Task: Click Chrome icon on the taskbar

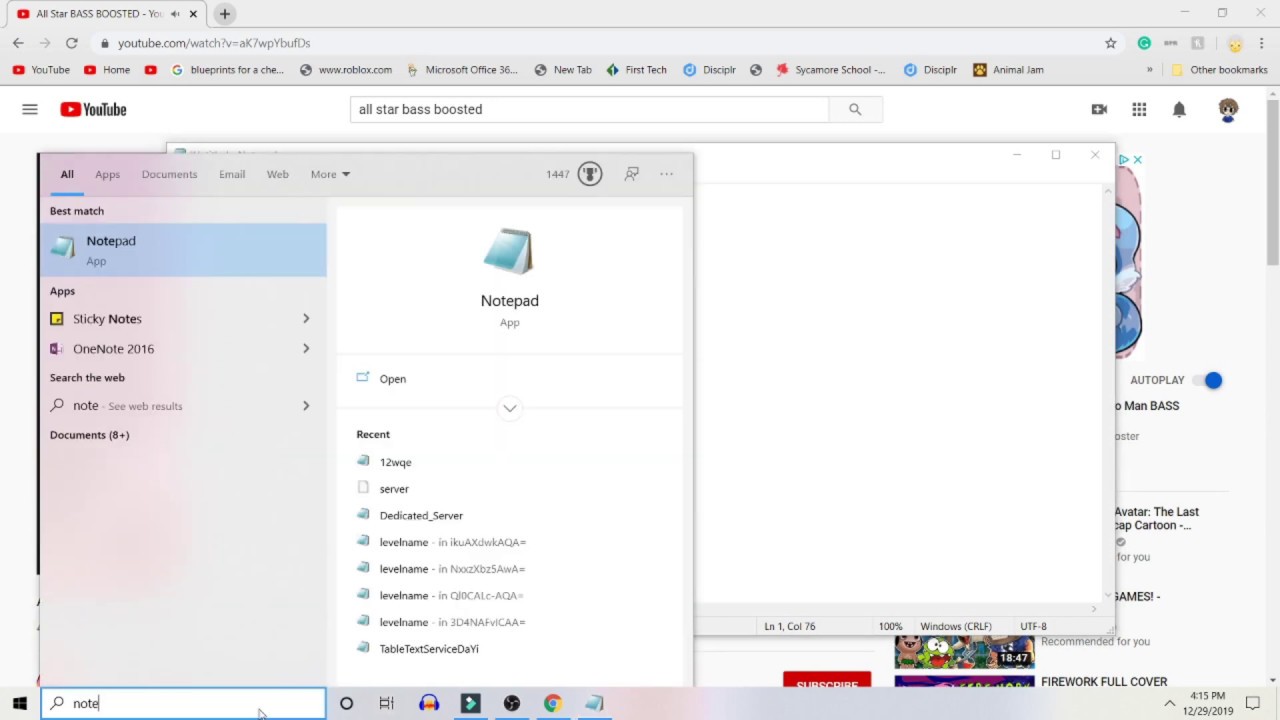Action: pyautogui.click(x=553, y=703)
